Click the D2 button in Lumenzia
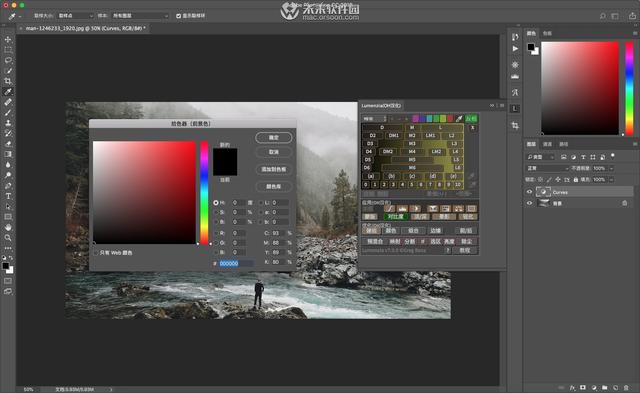 point(372,135)
